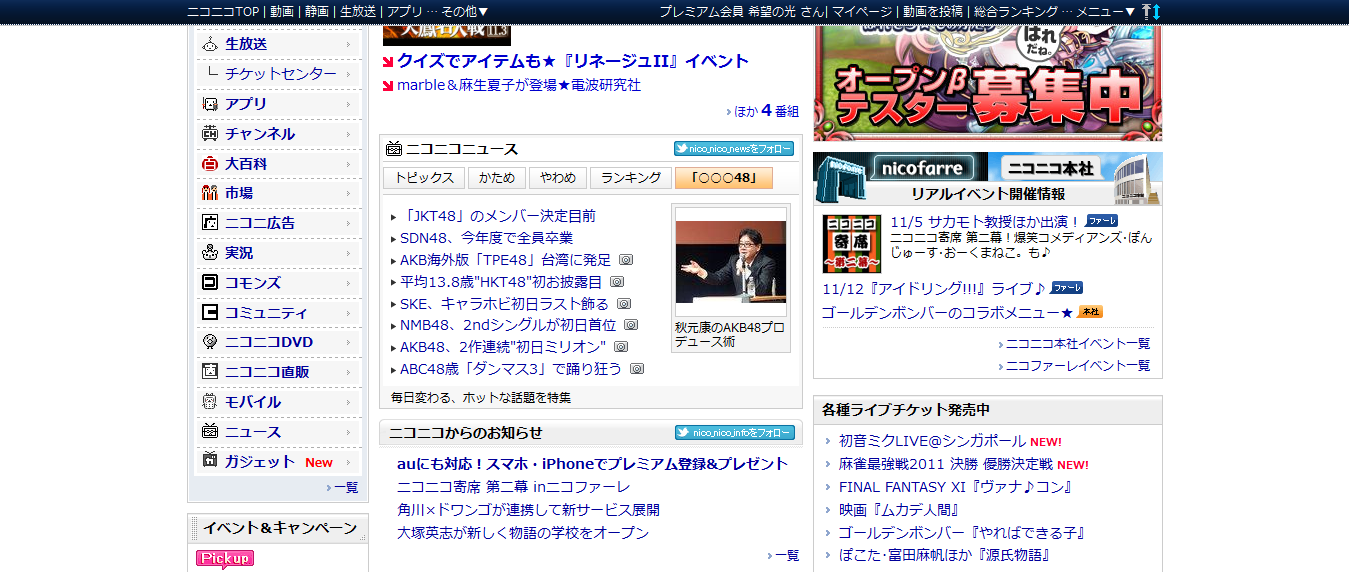This screenshot has width=1349, height=572.
Task: Click the 秋元康 AKB48 photo thumbnail
Action: [x=731, y=262]
